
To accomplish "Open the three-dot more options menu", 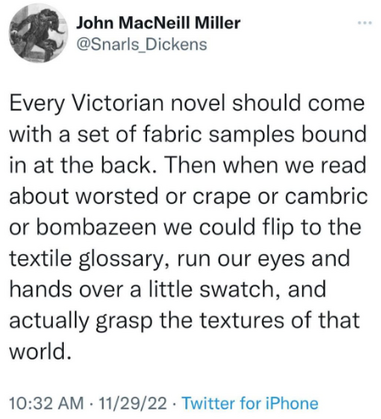I will (x=364, y=23).
